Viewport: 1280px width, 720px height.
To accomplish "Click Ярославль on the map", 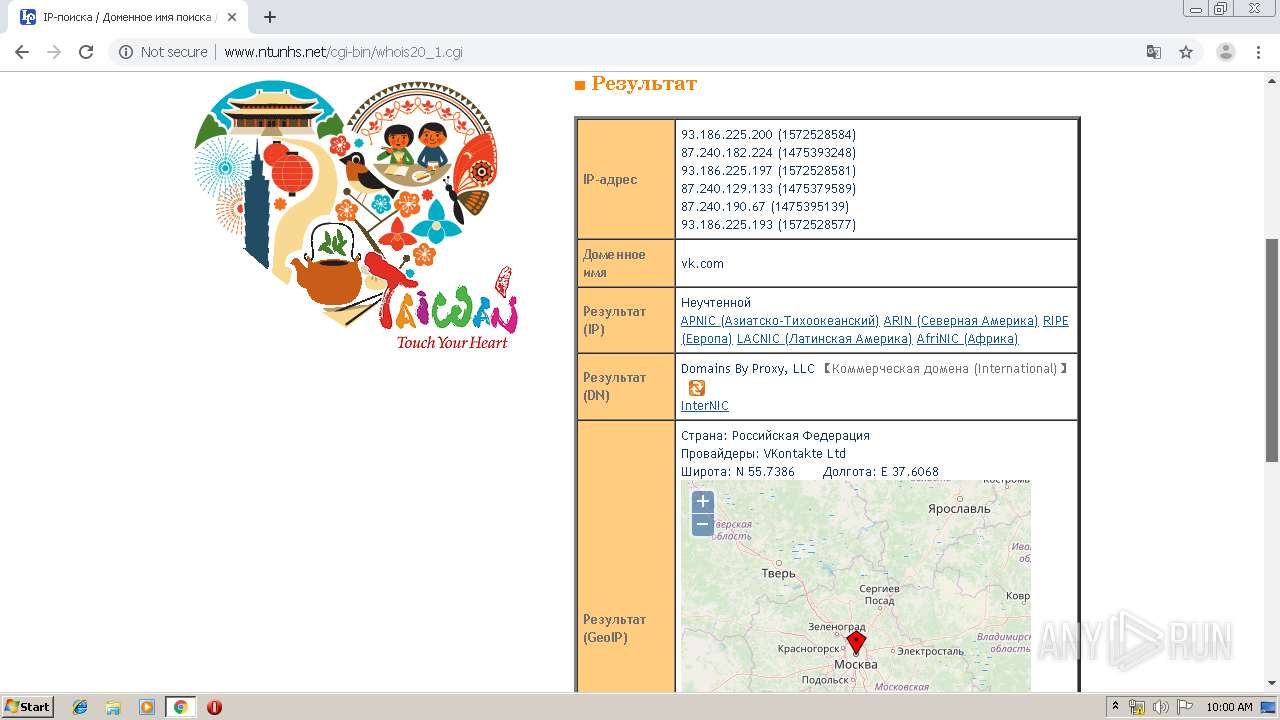I will click(x=959, y=508).
